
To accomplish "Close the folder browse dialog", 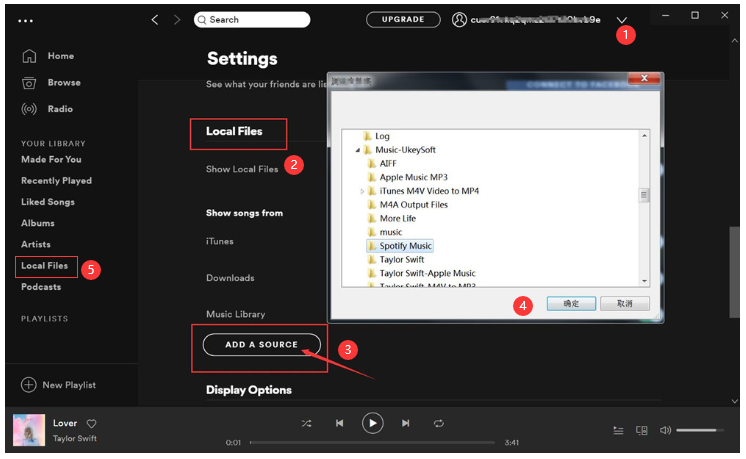I will [x=644, y=78].
